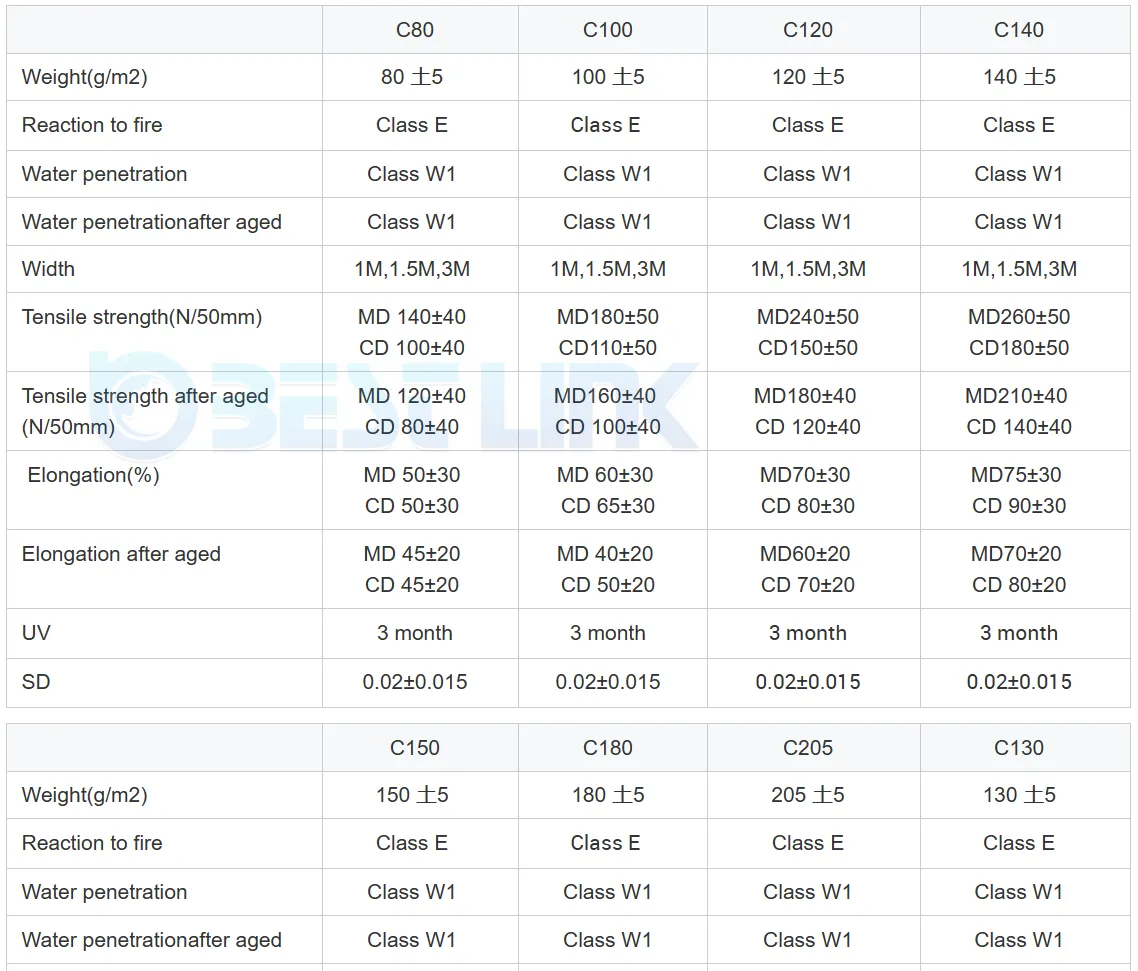Click the 80 ±5 weight value
1138x971 pixels.
click(412, 77)
